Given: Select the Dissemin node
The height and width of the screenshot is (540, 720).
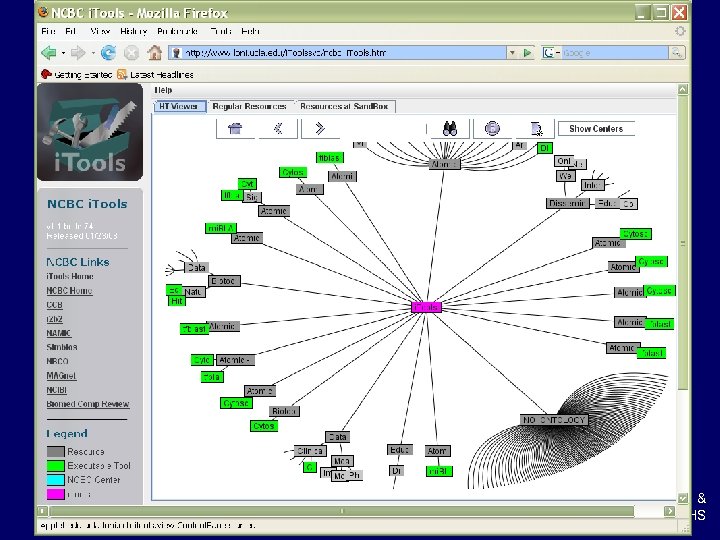Looking at the screenshot, I should pyautogui.click(x=568, y=203).
